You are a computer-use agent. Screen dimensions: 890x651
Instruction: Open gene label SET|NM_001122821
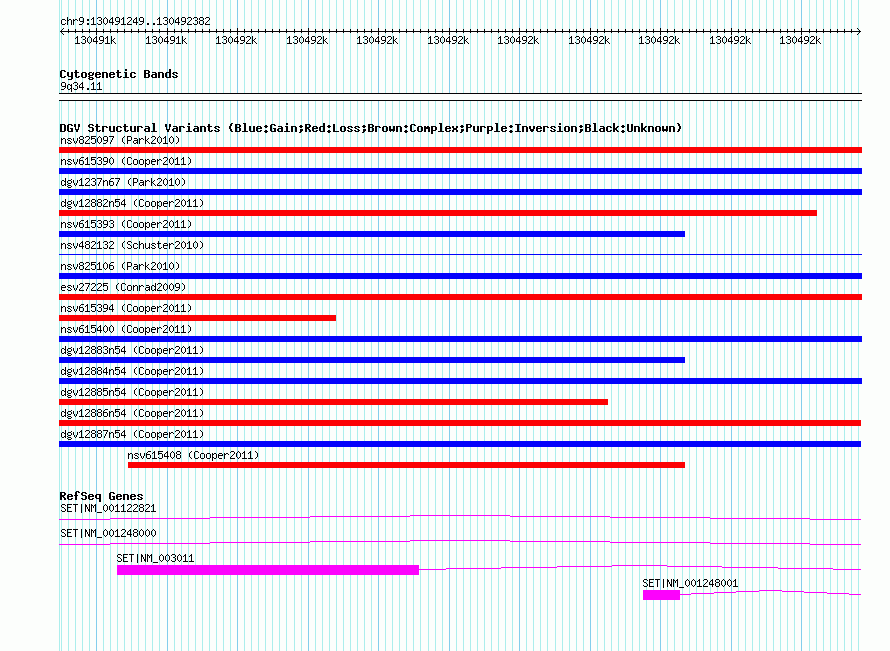[108, 508]
